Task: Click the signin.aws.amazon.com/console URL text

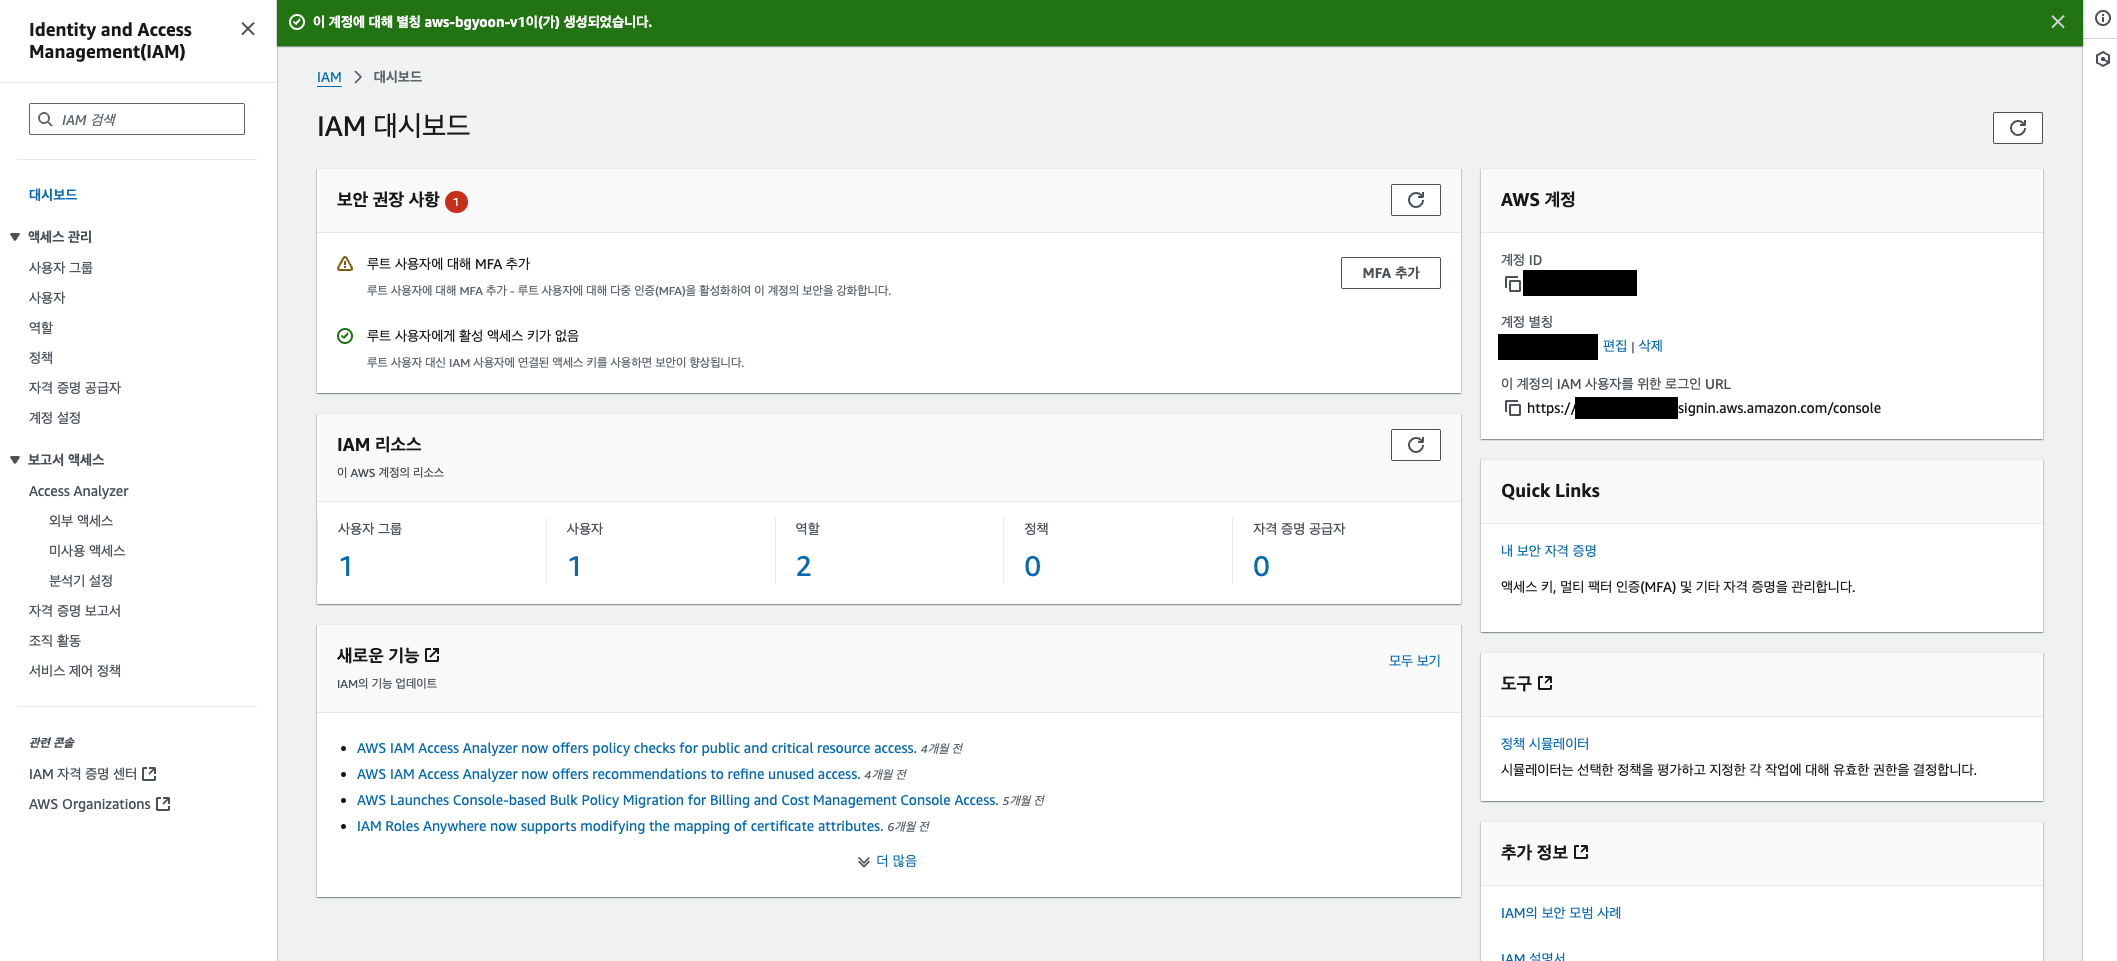Action: pos(1780,408)
